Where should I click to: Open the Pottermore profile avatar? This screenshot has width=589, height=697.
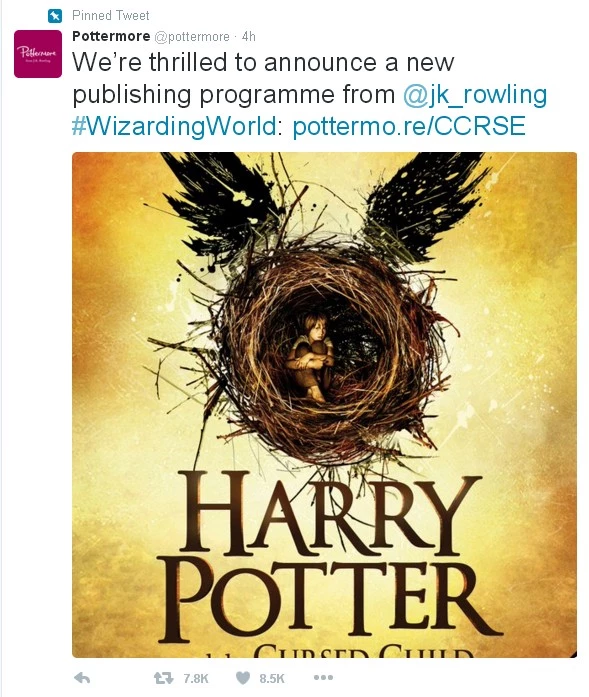[x=38, y=54]
